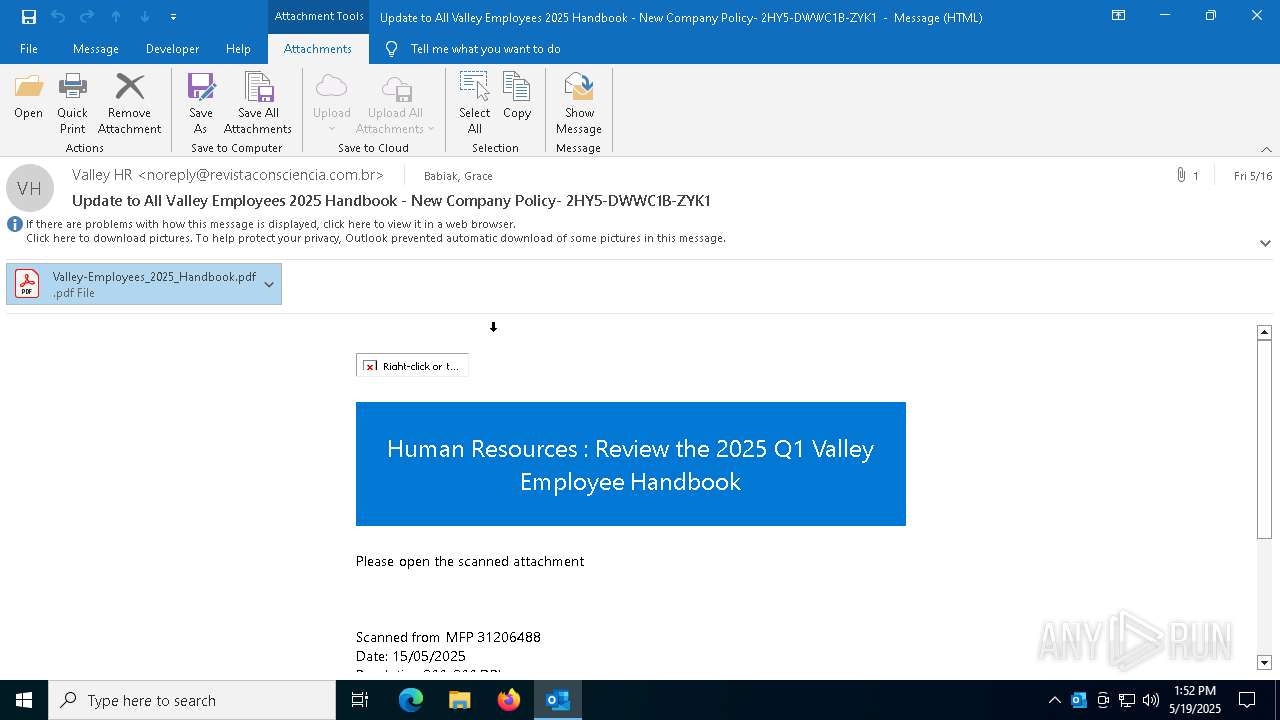Open Windows Start menu
This screenshot has width=1280, height=720.
[24, 700]
